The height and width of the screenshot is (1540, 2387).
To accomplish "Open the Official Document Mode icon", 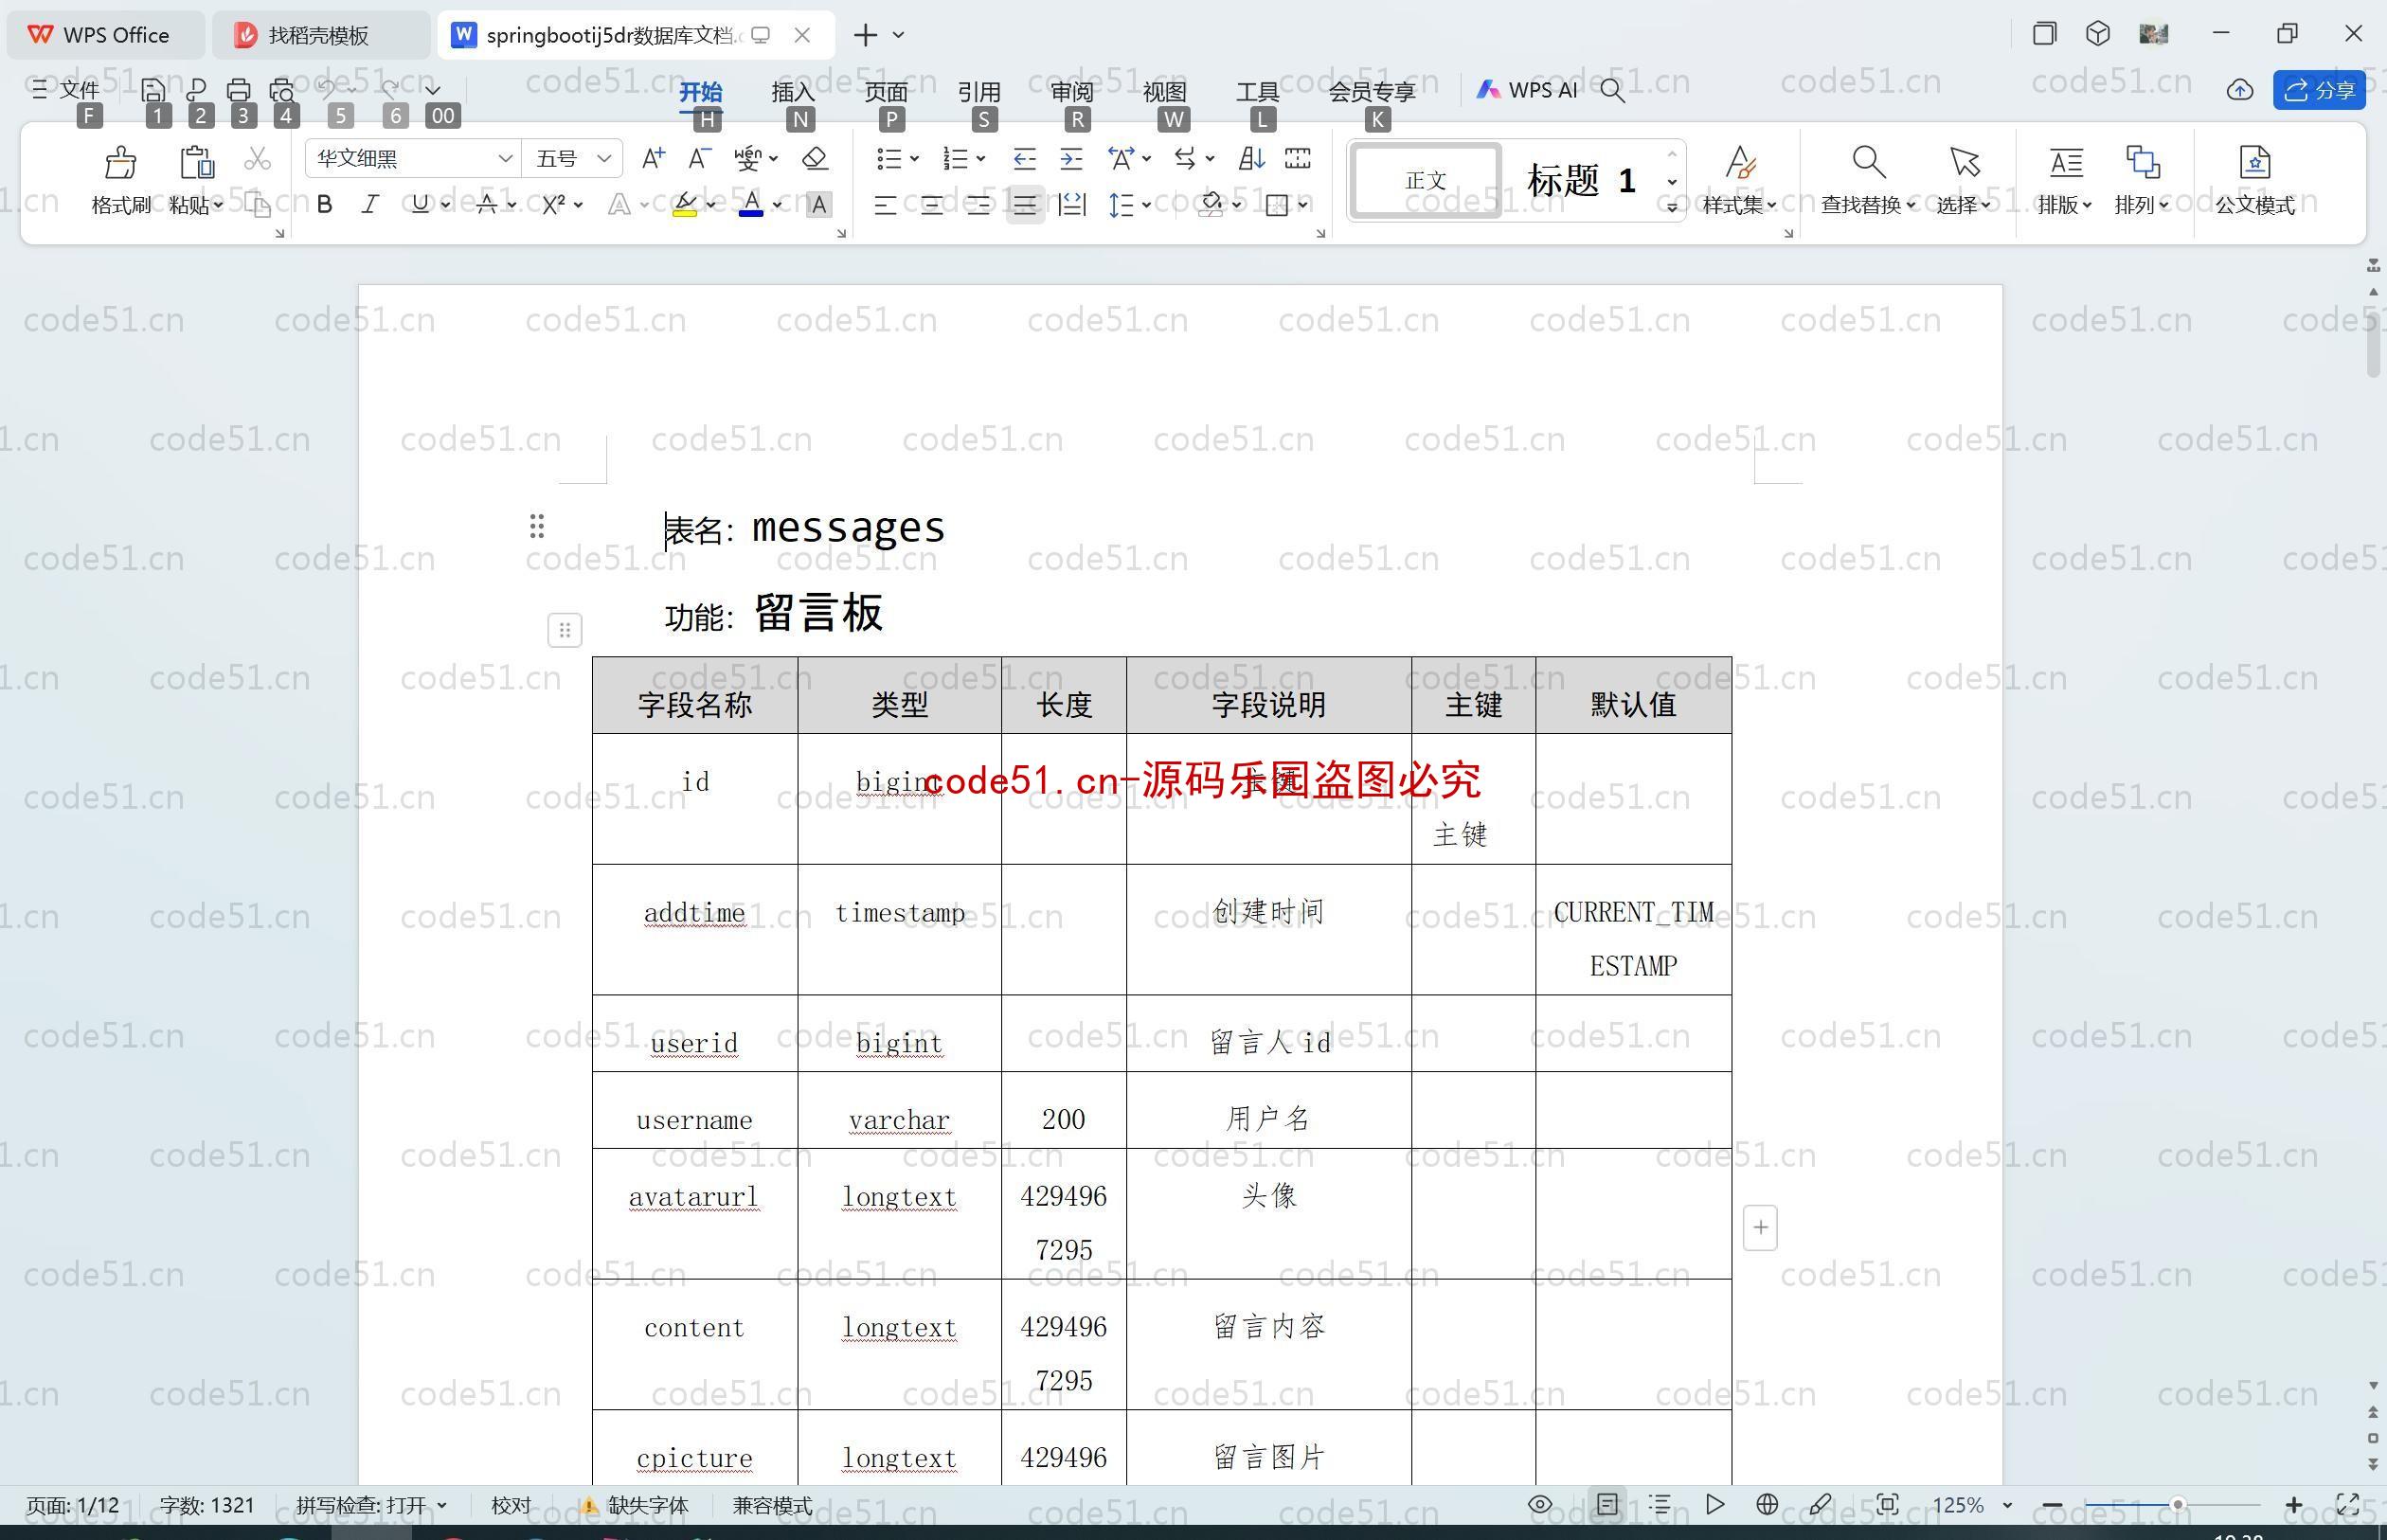I will pyautogui.click(x=2255, y=162).
